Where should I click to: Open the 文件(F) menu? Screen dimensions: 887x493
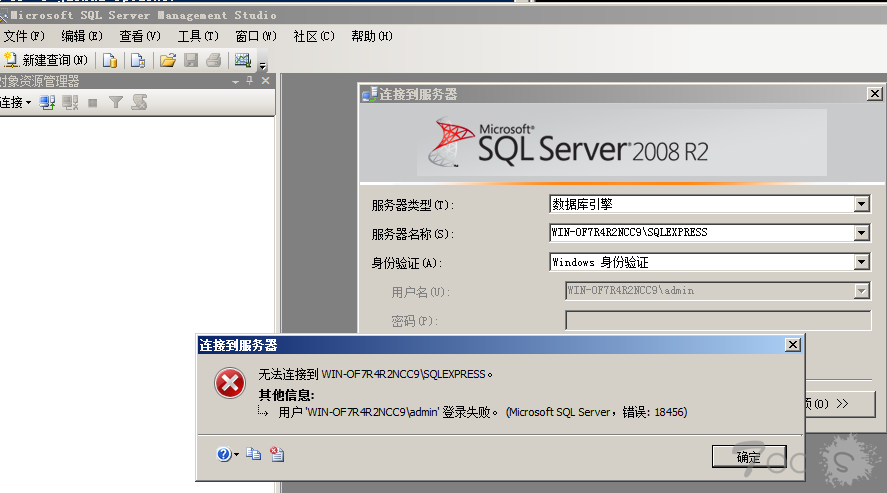click(24, 36)
